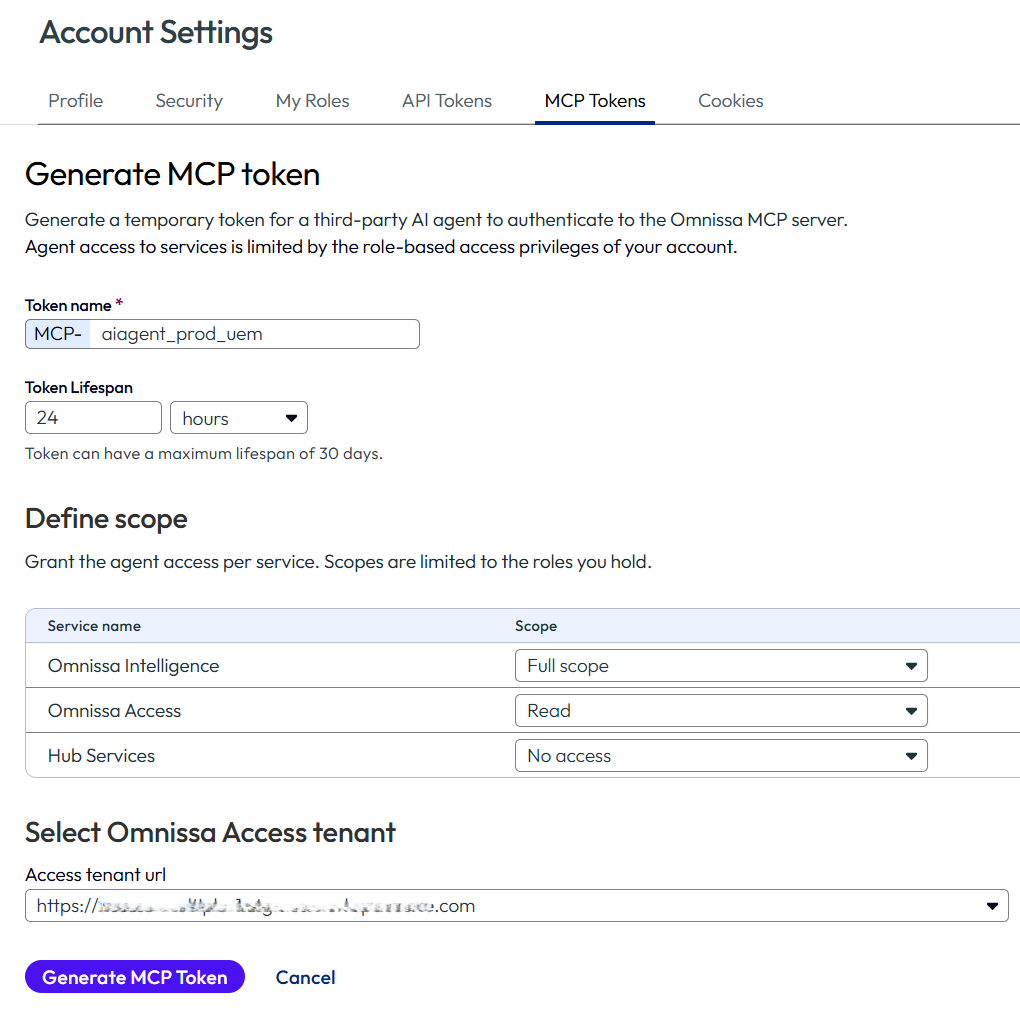Click the Generate MCP token heading
The height and width of the screenshot is (1022, 1020).
click(172, 175)
